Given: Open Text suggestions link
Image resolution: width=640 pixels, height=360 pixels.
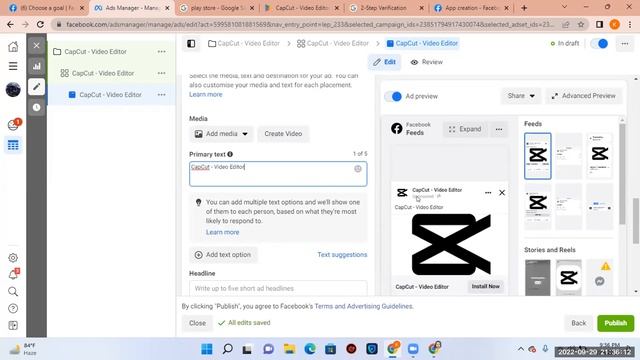Looking at the screenshot, I should coord(342,255).
